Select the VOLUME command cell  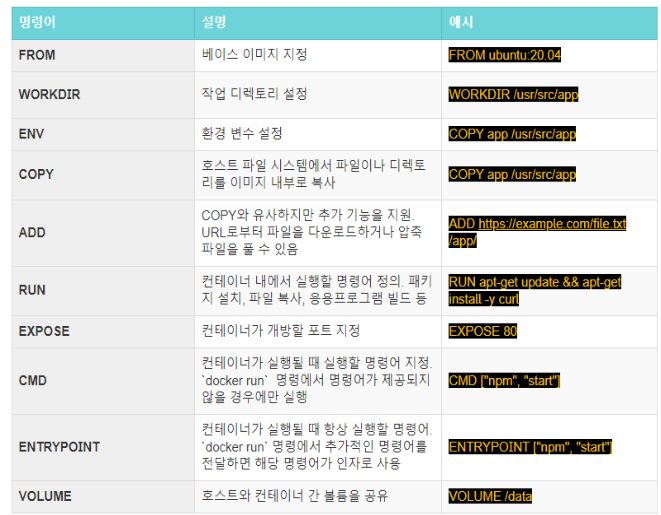(103, 496)
